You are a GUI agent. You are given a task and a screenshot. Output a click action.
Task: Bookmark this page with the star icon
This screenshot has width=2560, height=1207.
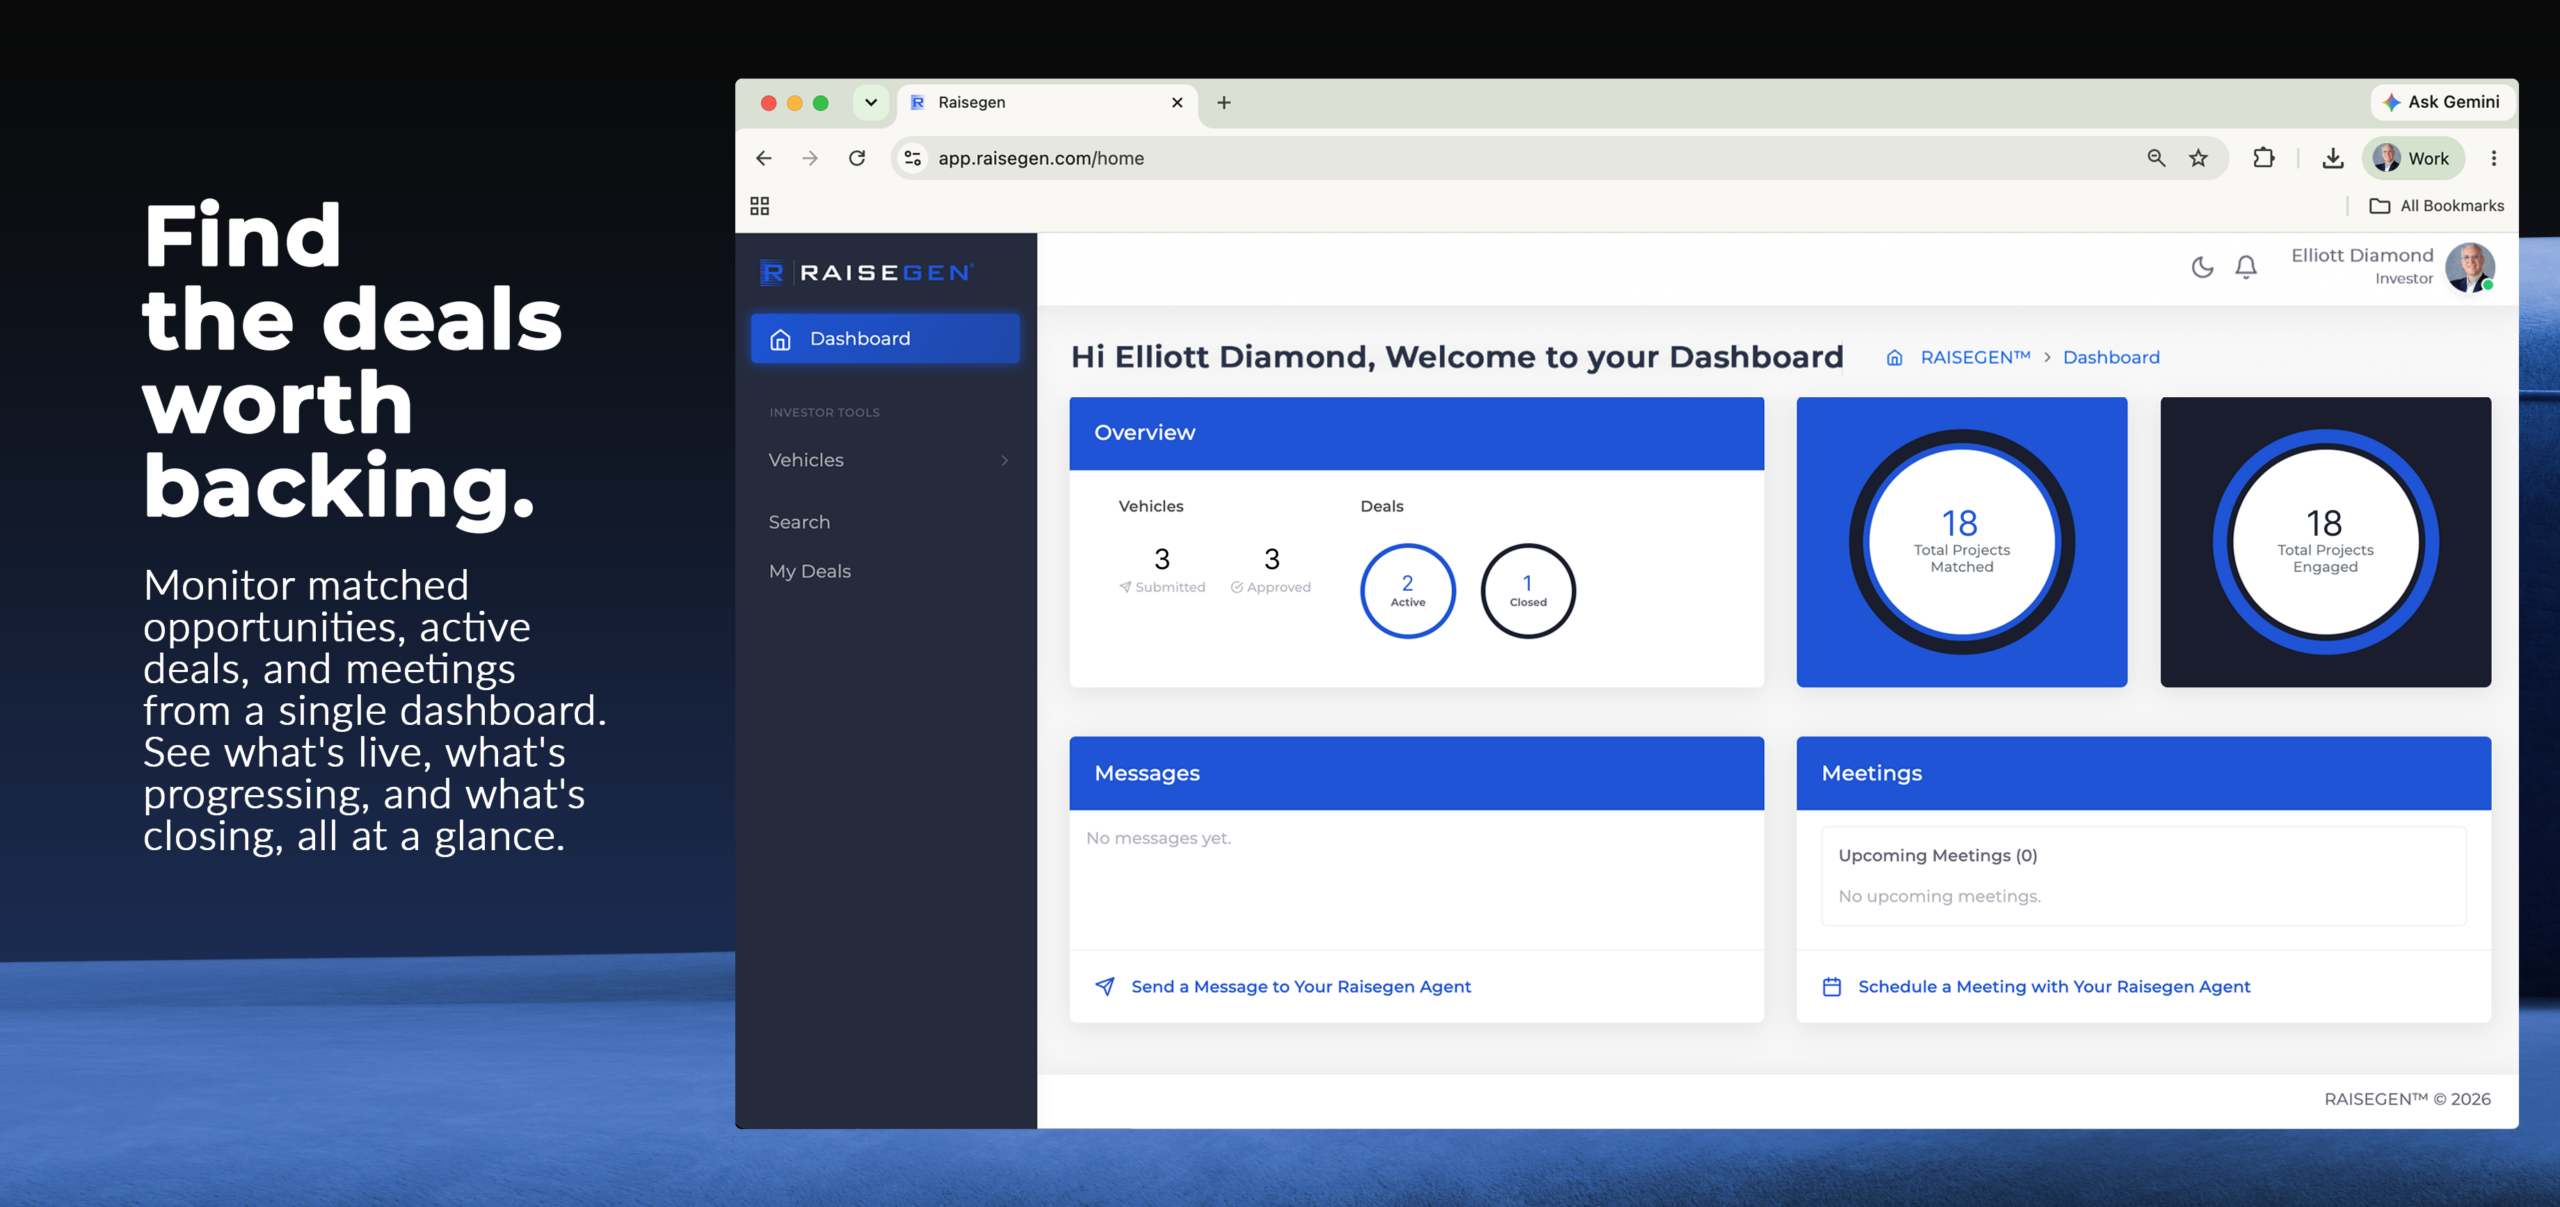(2198, 158)
